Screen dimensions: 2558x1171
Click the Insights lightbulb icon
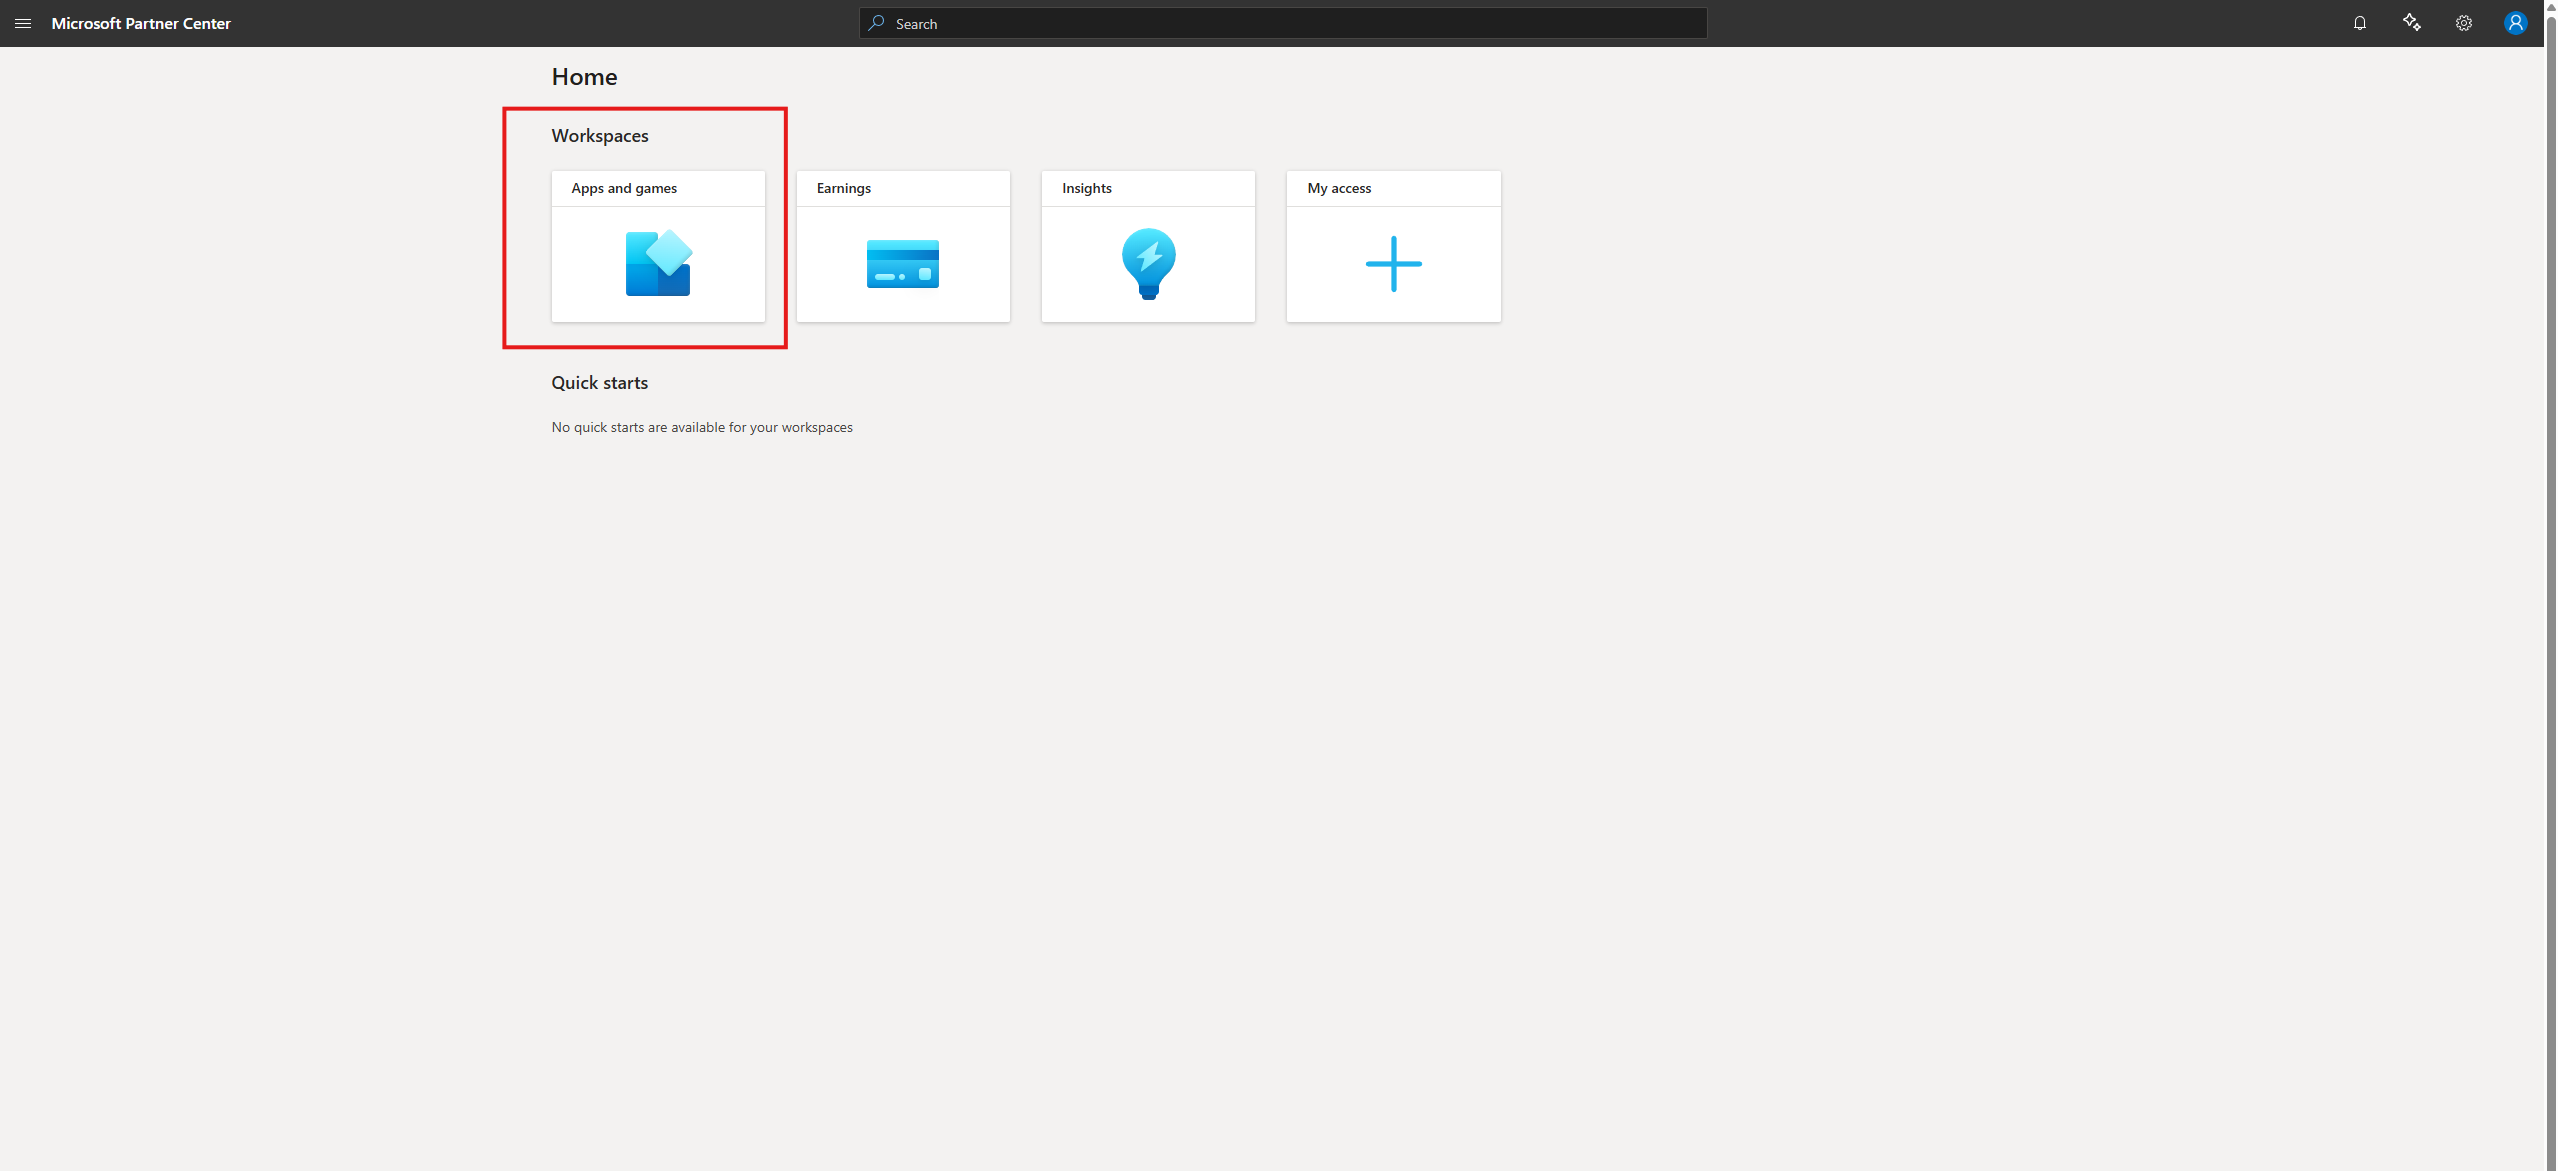pyautogui.click(x=1149, y=264)
